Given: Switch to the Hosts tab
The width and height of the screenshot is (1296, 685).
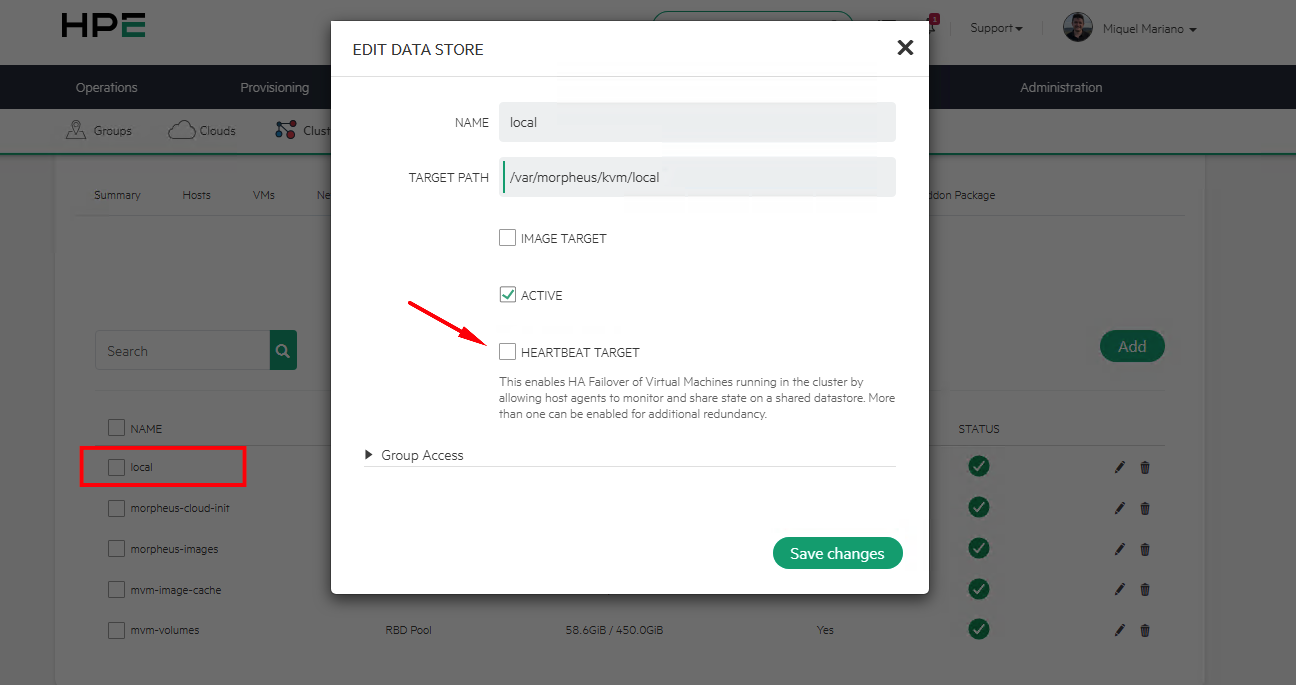Looking at the screenshot, I should 196,195.
